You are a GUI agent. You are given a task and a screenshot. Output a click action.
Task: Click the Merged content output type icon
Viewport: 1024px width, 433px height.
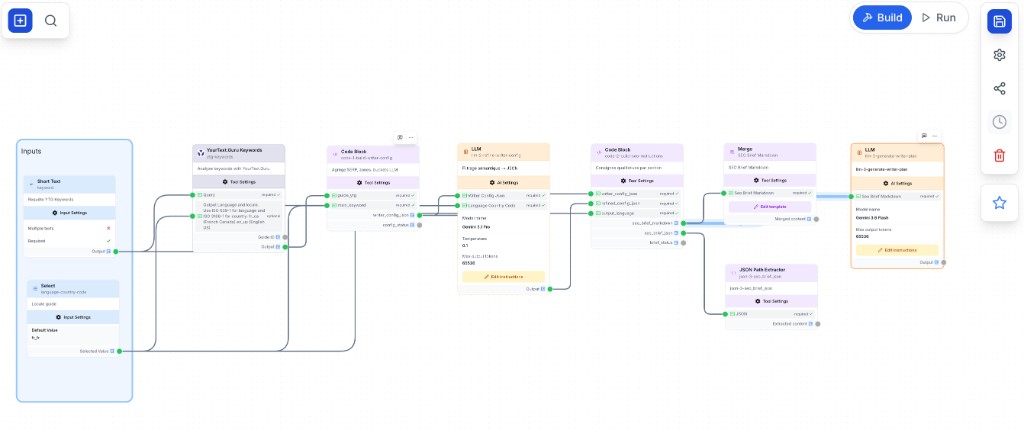pos(809,219)
